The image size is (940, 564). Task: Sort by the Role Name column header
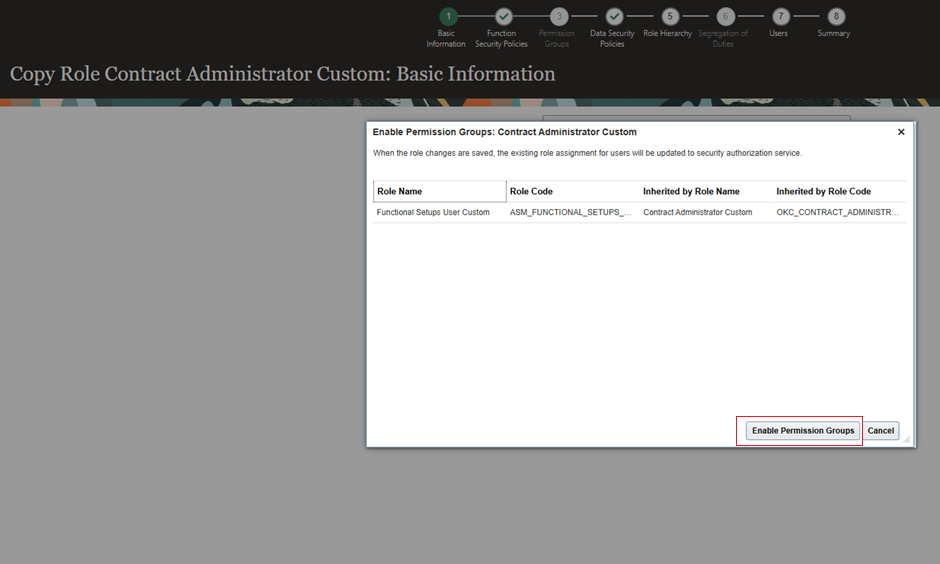pyautogui.click(x=439, y=191)
